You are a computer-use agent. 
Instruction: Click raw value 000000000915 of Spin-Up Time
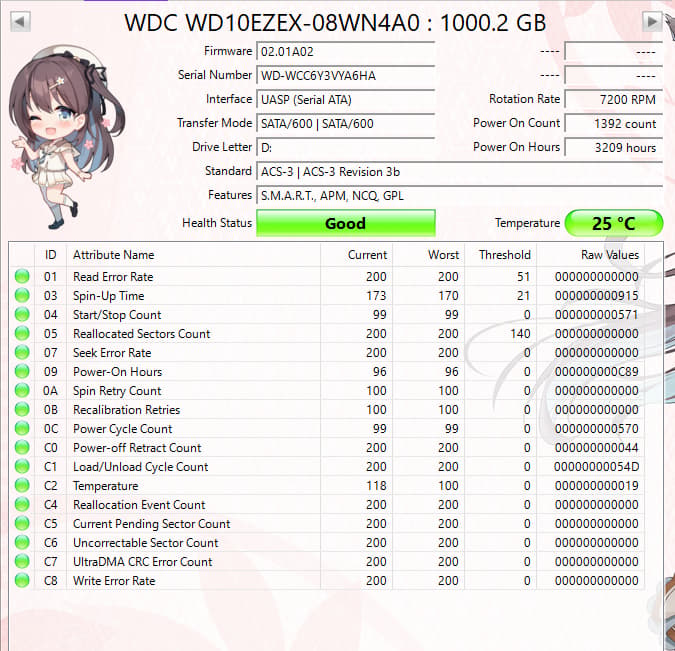(597, 296)
